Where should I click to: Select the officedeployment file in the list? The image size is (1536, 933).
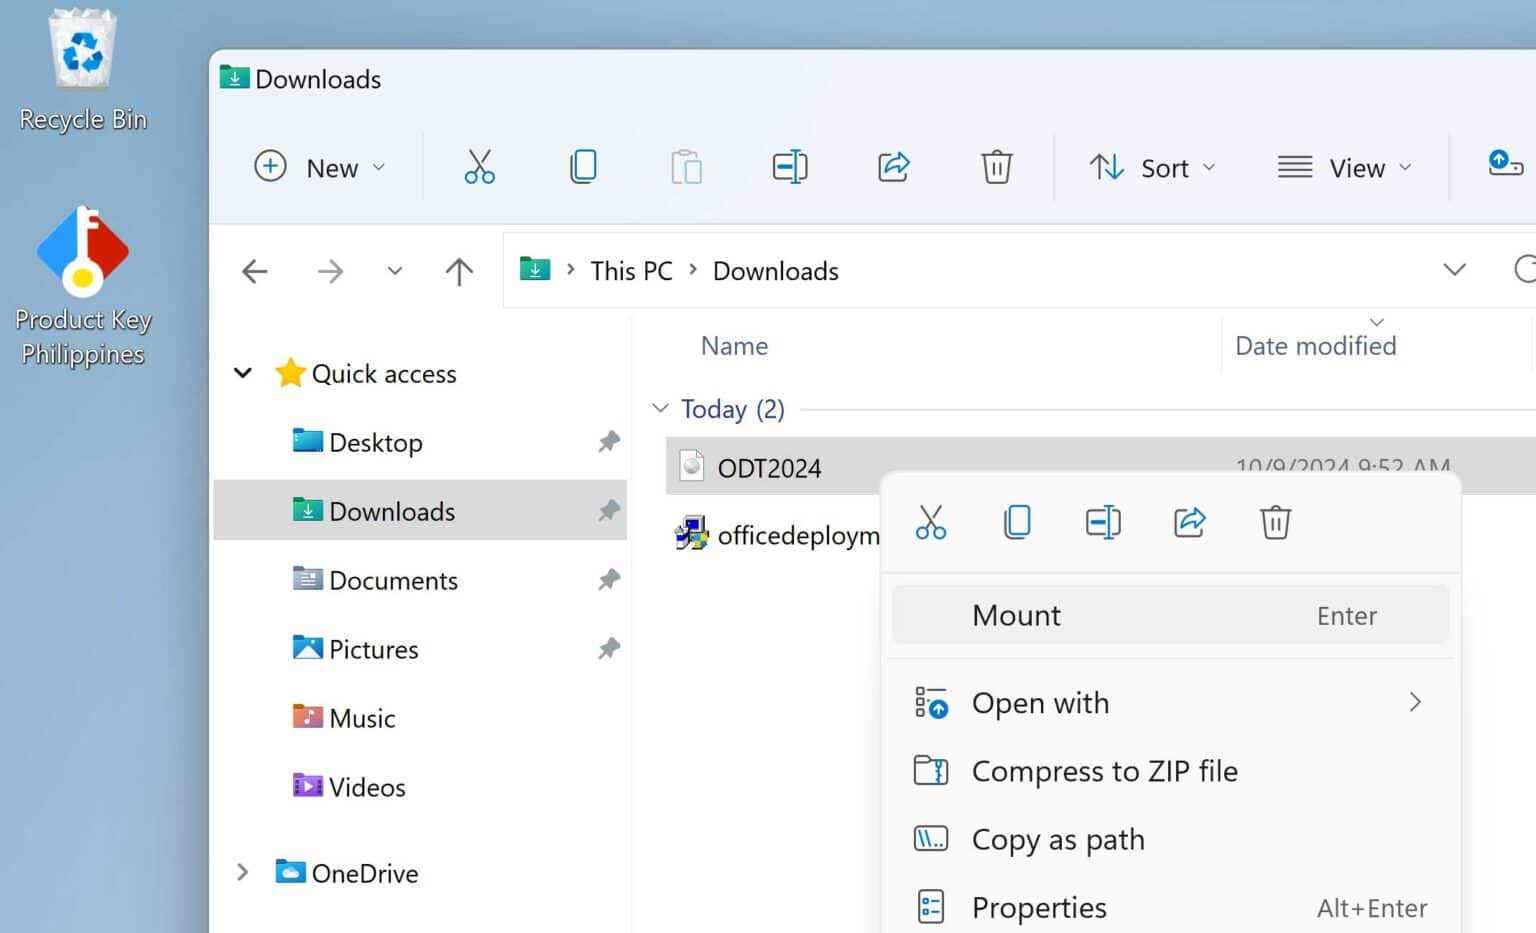[778, 535]
